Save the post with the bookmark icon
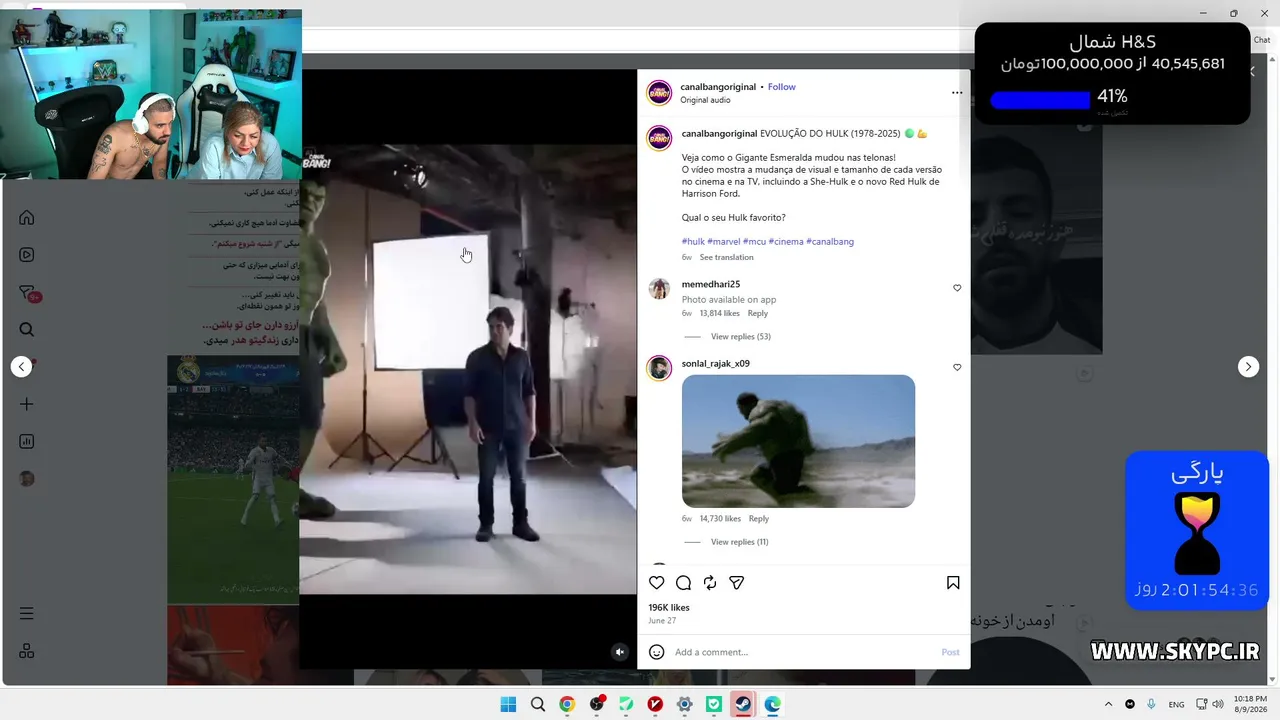The height and width of the screenshot is (720, 1280). 953,583
